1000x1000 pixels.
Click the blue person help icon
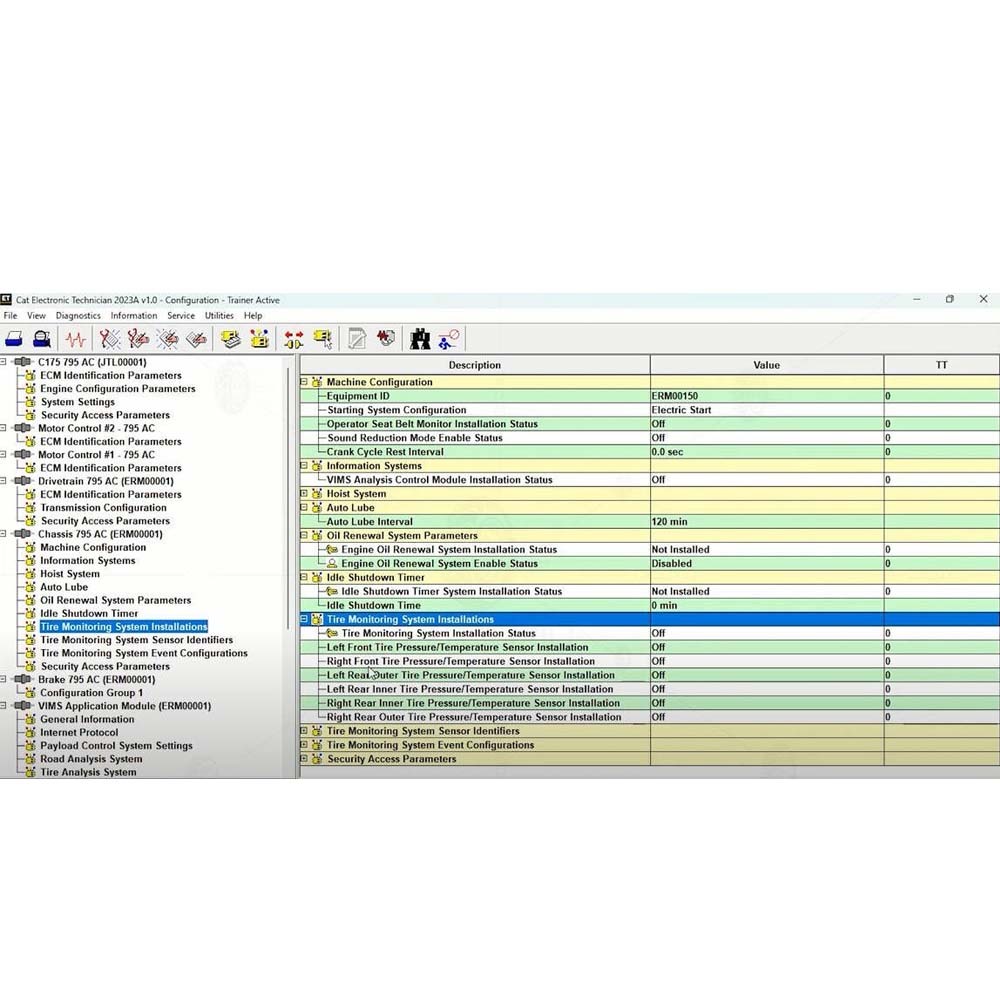(x=449, y=339)
